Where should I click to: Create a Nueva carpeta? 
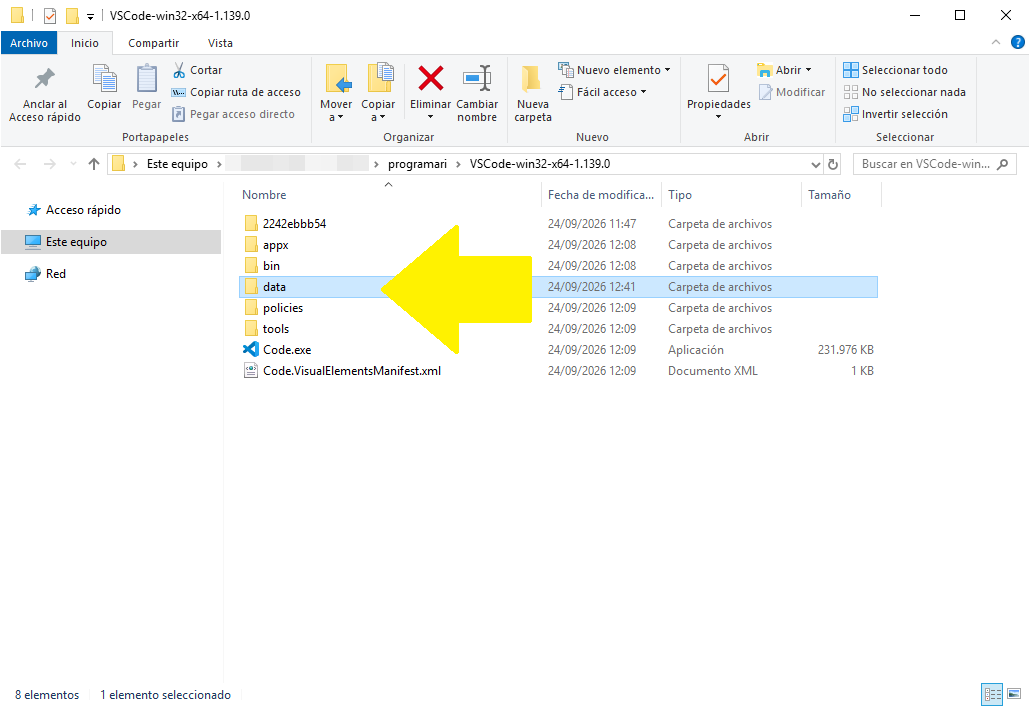(533, 94)
